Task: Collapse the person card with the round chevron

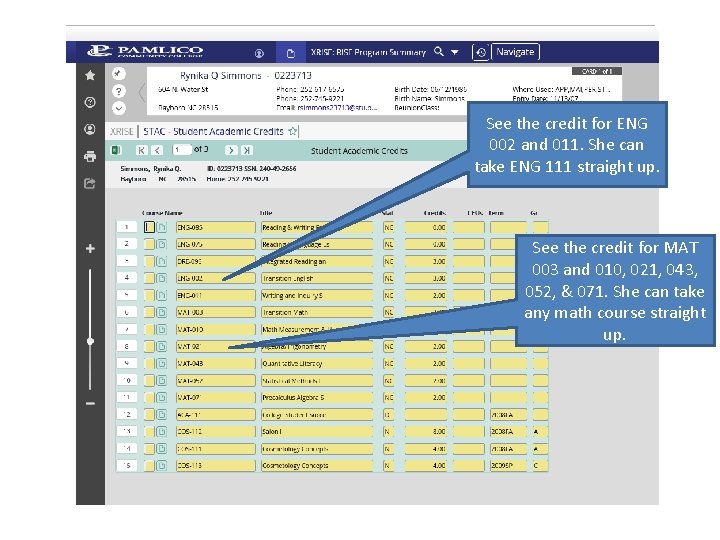Action: point(118,108)
